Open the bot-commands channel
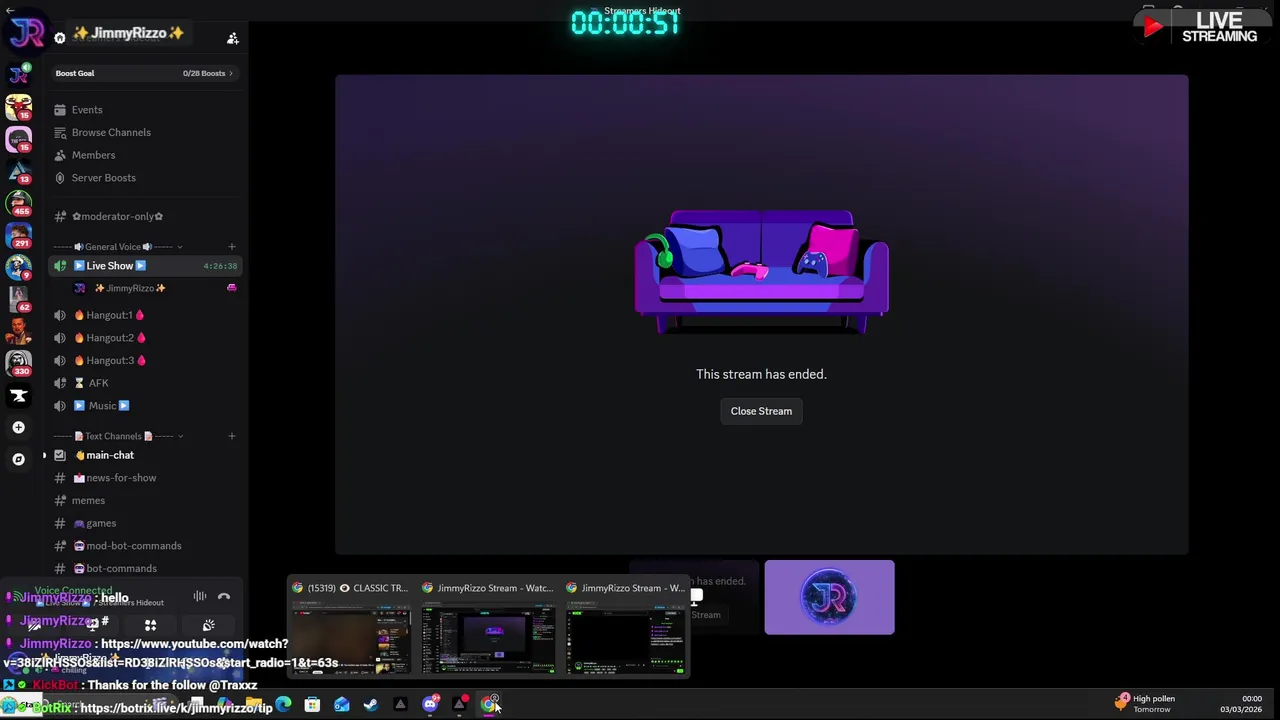 pyautogui.click(x=144, y=568)
